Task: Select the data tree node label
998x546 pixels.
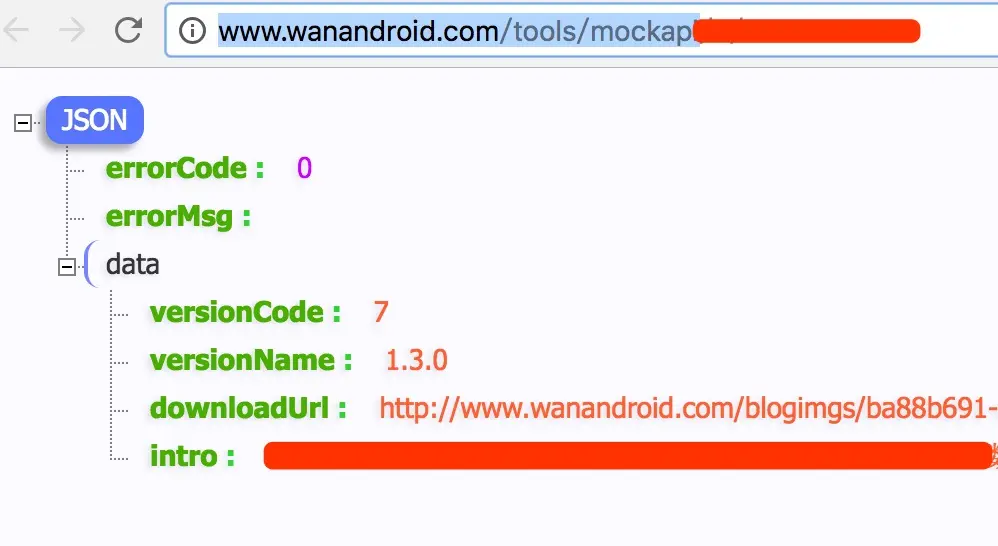Action: click(132, 264)
